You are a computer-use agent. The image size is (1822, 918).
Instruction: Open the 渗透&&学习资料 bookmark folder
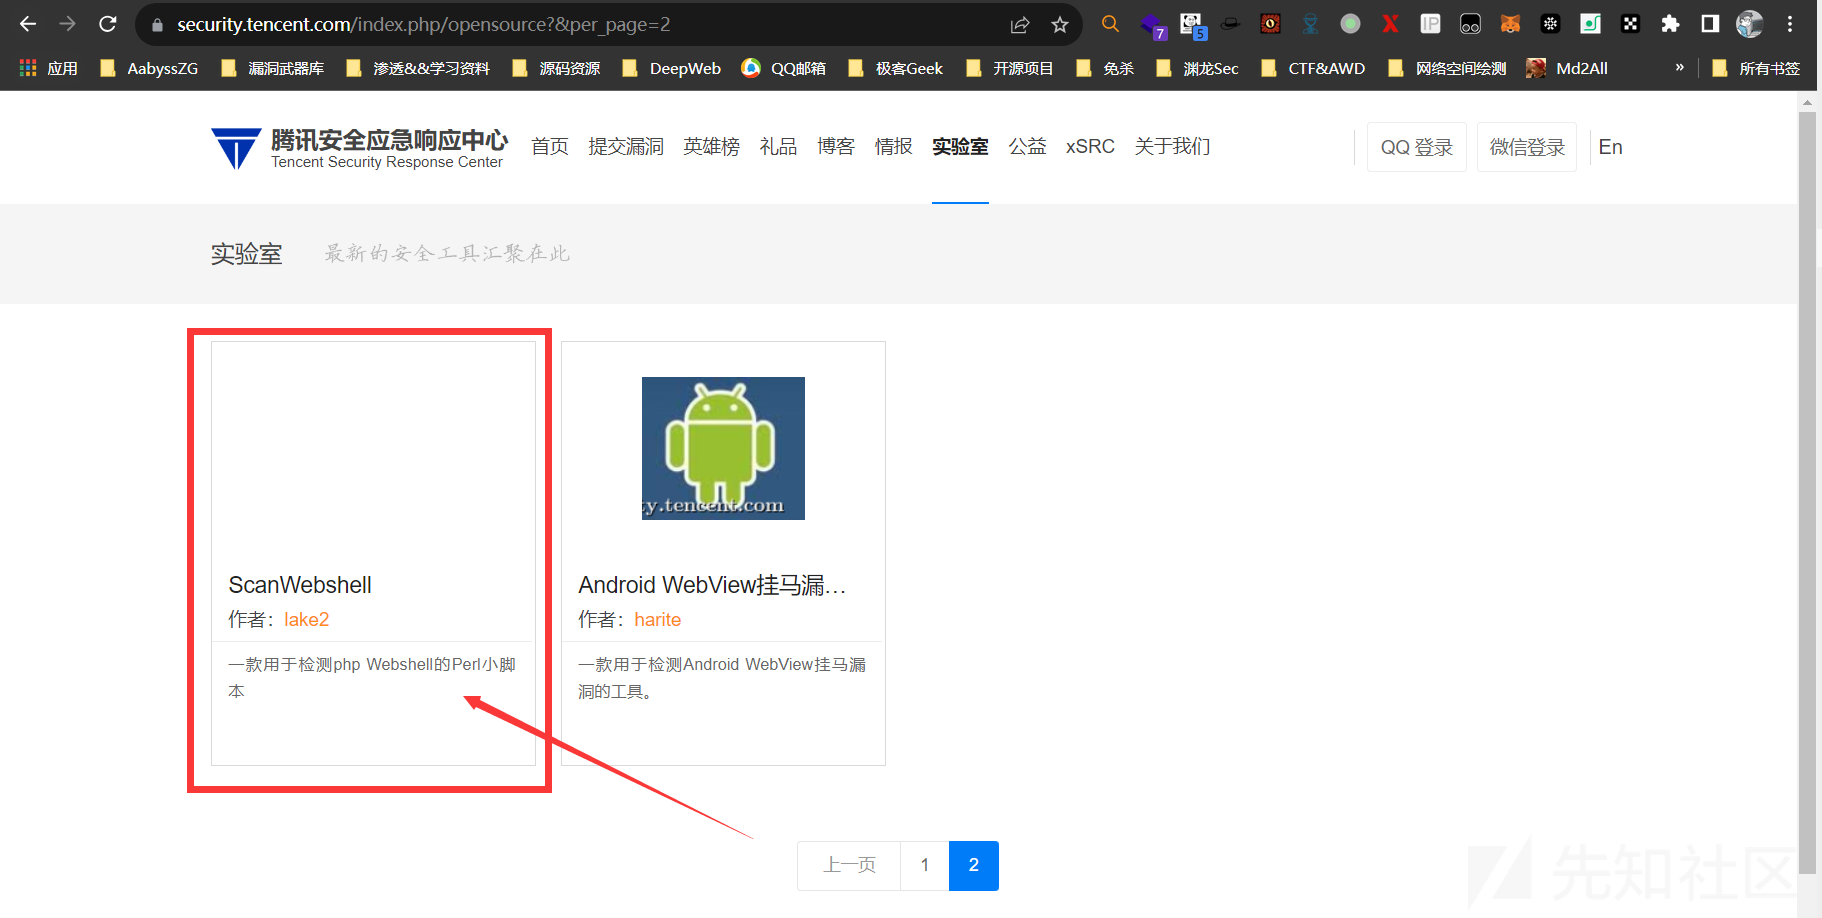coord(417,68)
